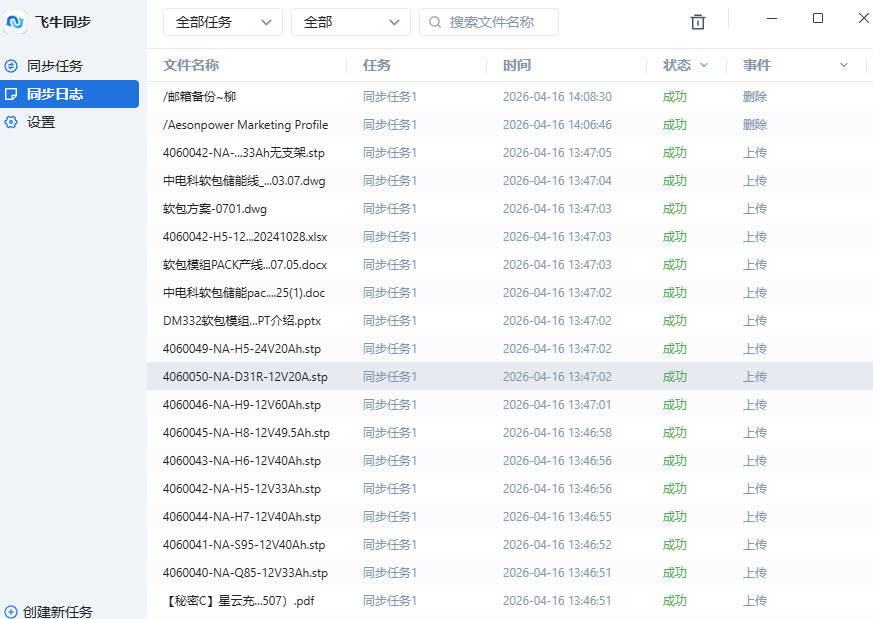
Task: Minimize the 飞牛同步 window
Action: coord(772,18)
